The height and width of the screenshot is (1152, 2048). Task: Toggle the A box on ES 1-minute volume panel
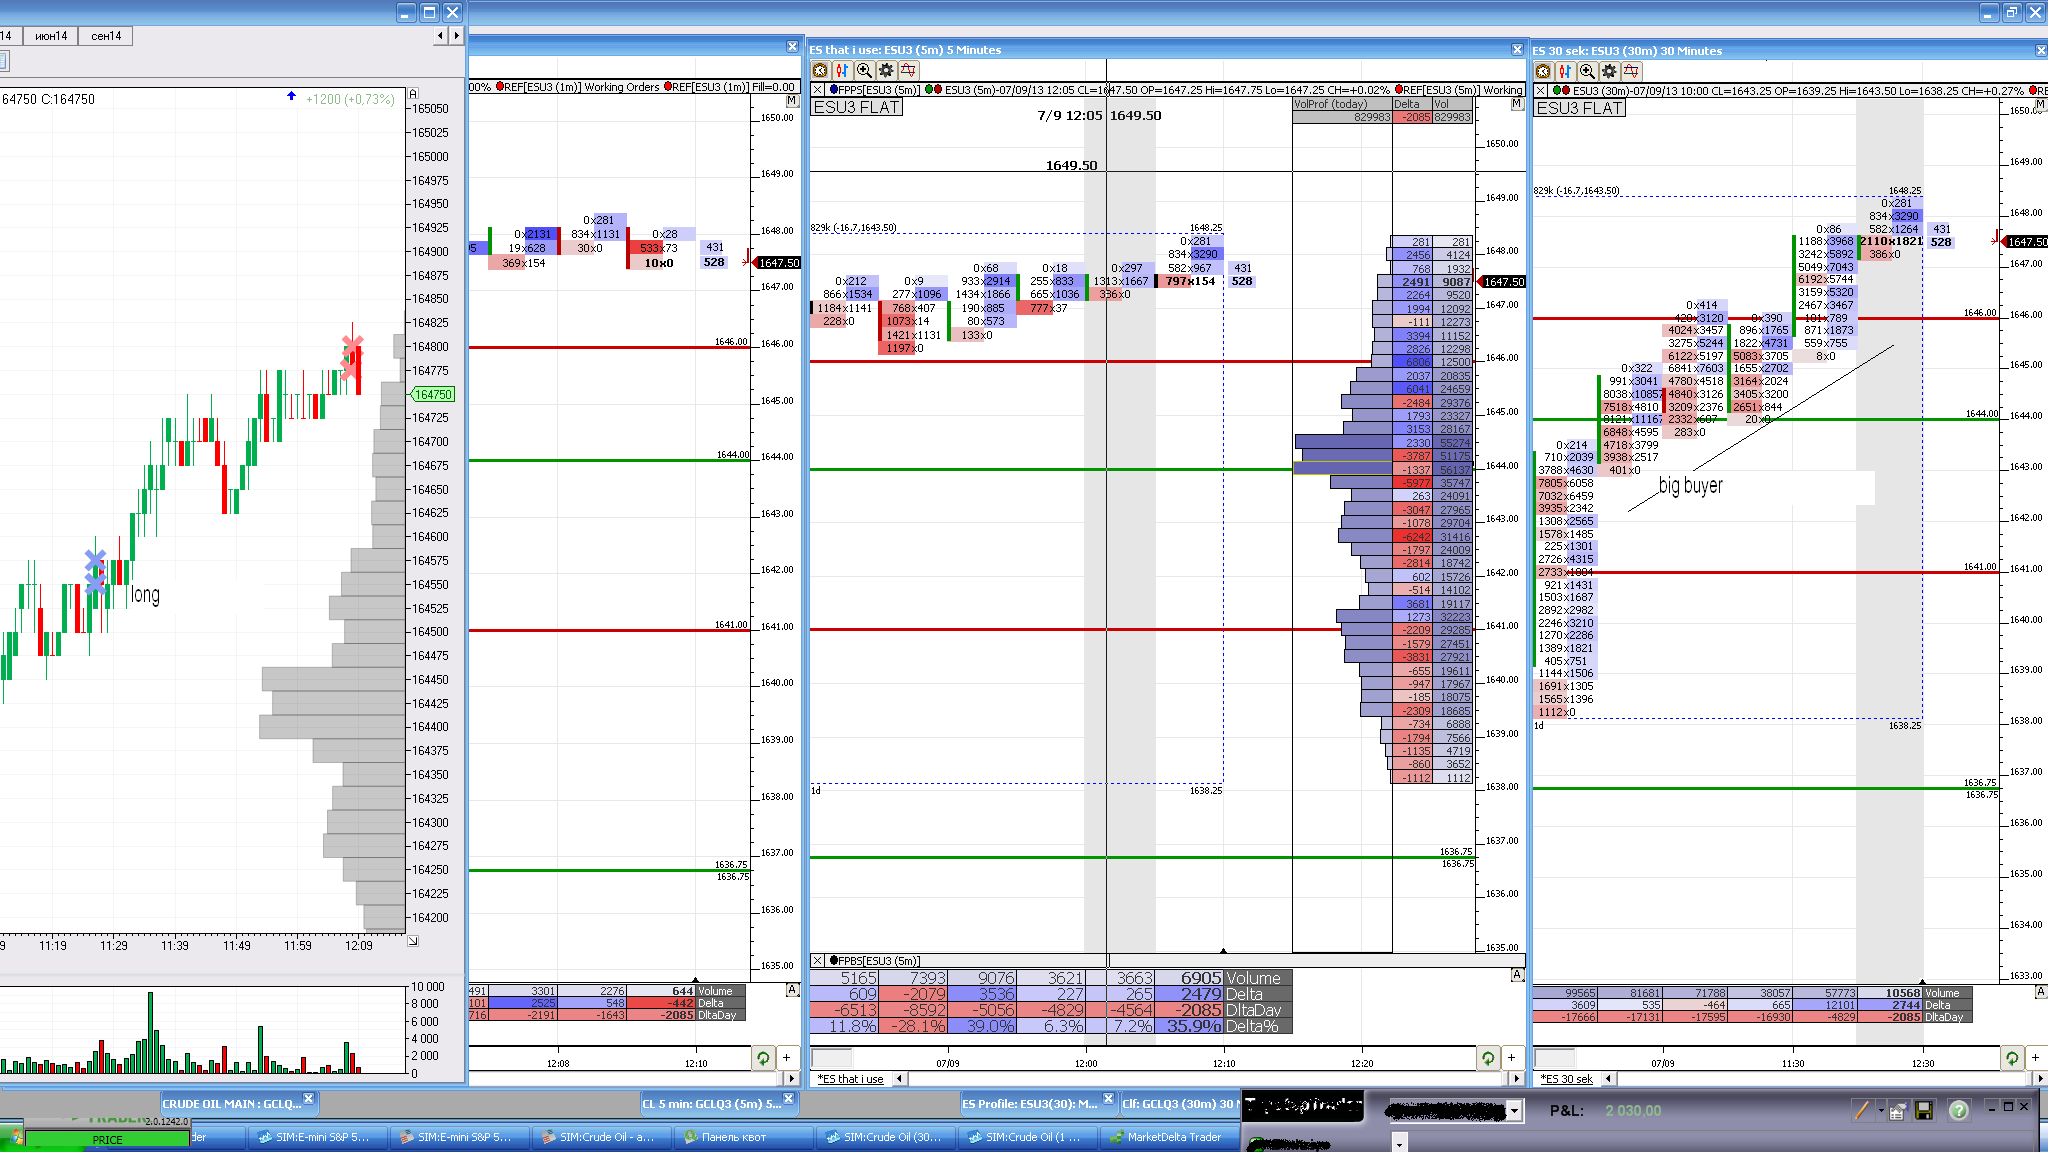pyautogui.click(x=792, y=990)
